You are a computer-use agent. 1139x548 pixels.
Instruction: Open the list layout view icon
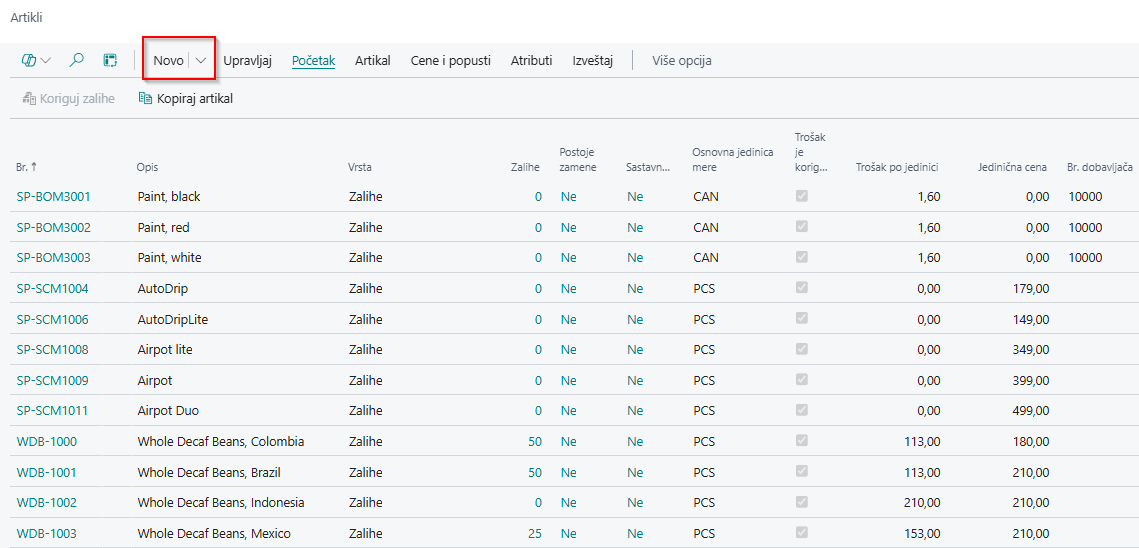click(x=110, y=60)
